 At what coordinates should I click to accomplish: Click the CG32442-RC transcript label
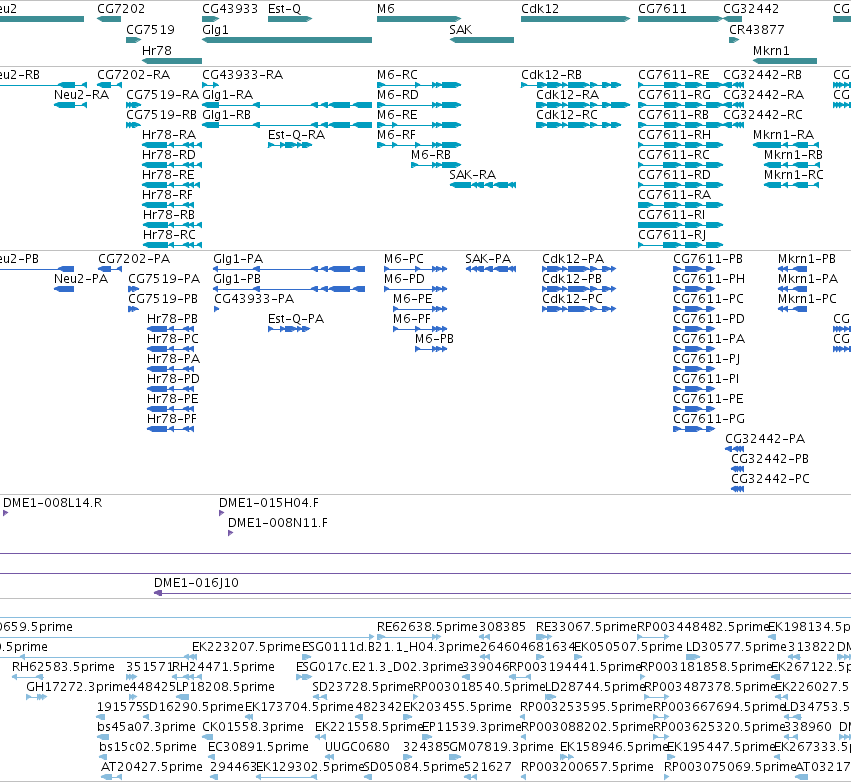coord(763,115)
